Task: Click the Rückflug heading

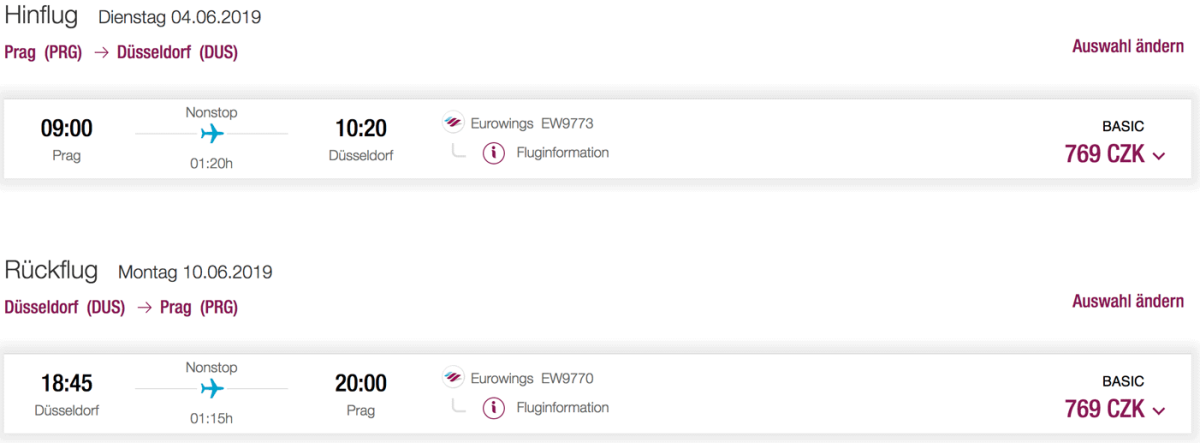Action: point(51,271)
